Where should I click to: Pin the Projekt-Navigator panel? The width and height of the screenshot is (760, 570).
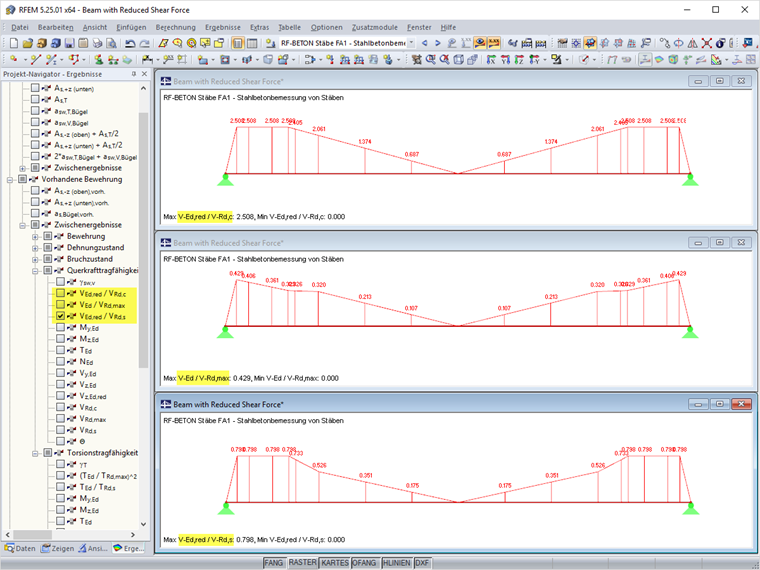(x=134, y=75)
